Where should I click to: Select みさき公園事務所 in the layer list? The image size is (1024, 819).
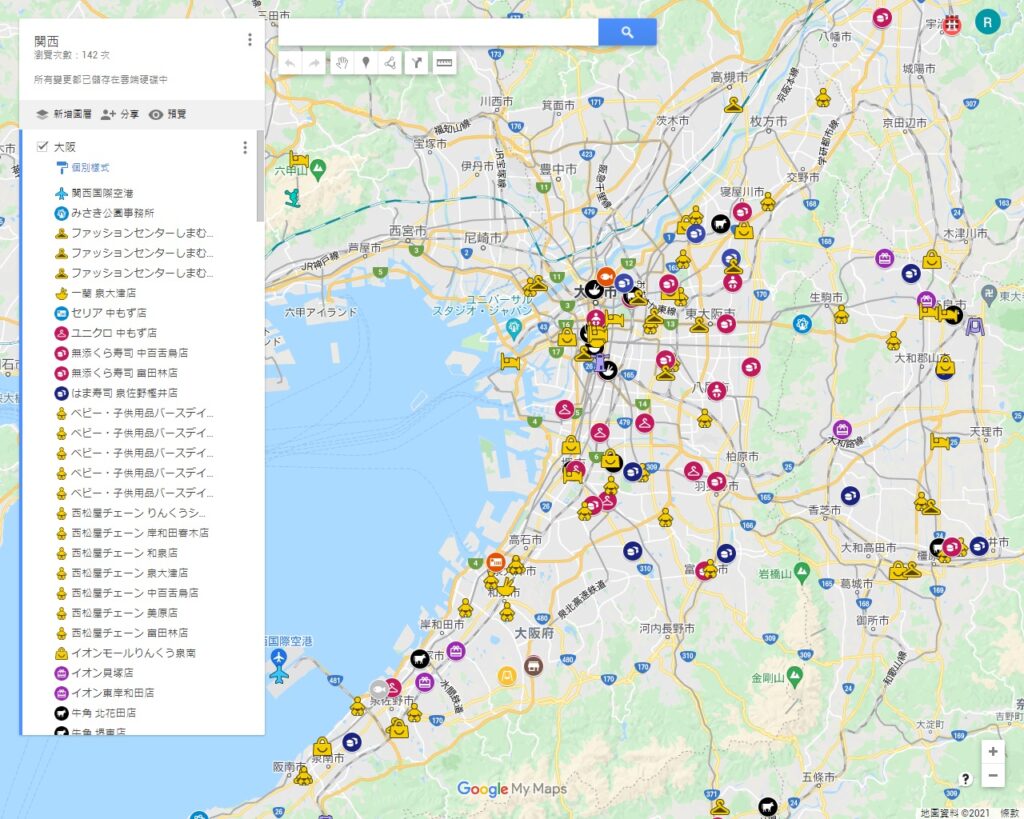point(113,213)
